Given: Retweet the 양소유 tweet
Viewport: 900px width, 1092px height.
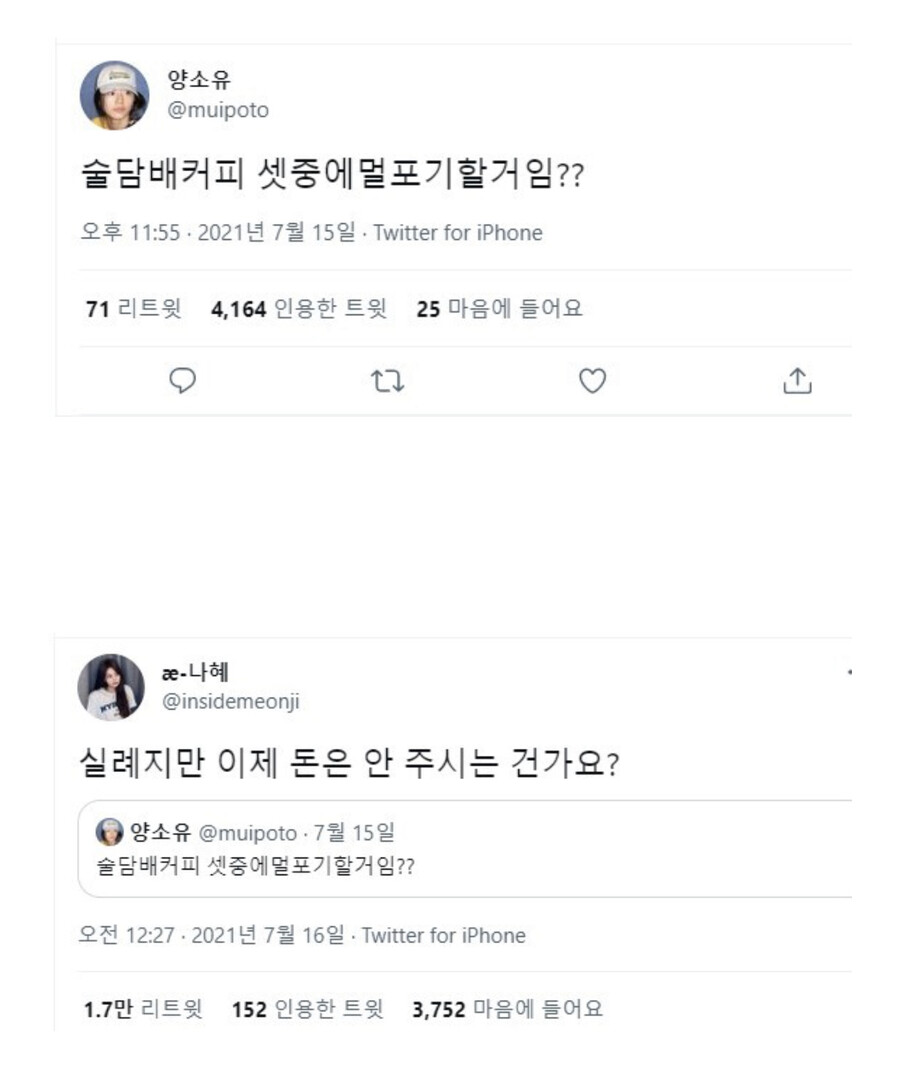Looking at the screenshot, I should pyautogui.click(x=387, y=380).
